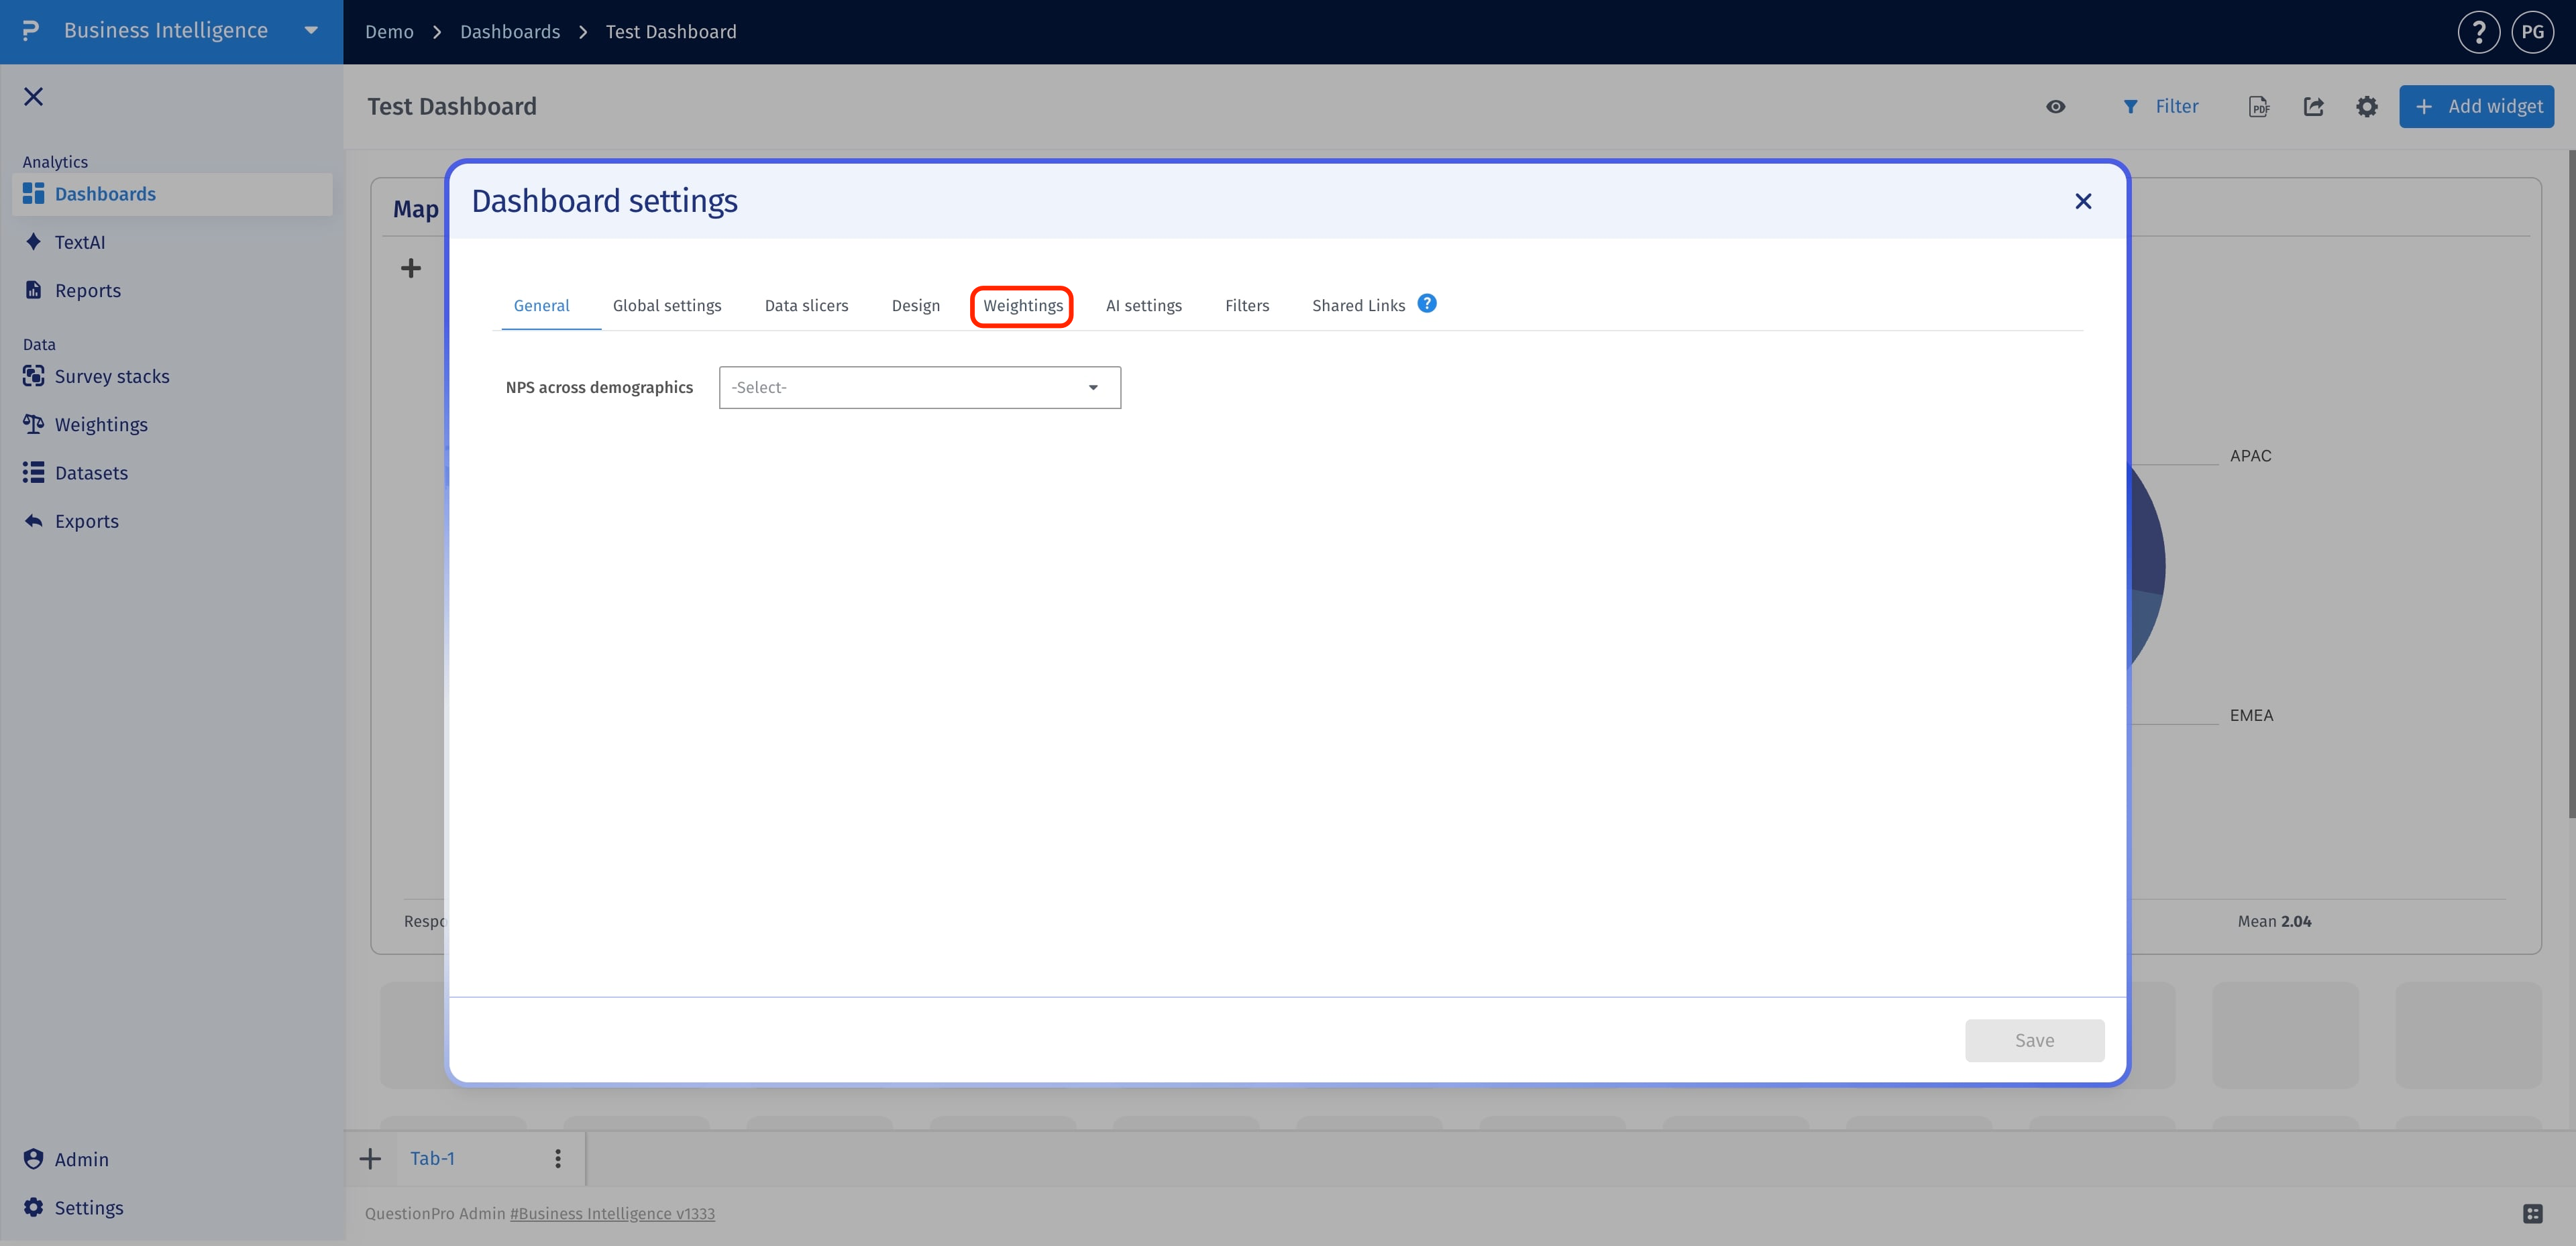Switch to the Data slicers tab
2576x1246 pixels.
tap(806, 305)
